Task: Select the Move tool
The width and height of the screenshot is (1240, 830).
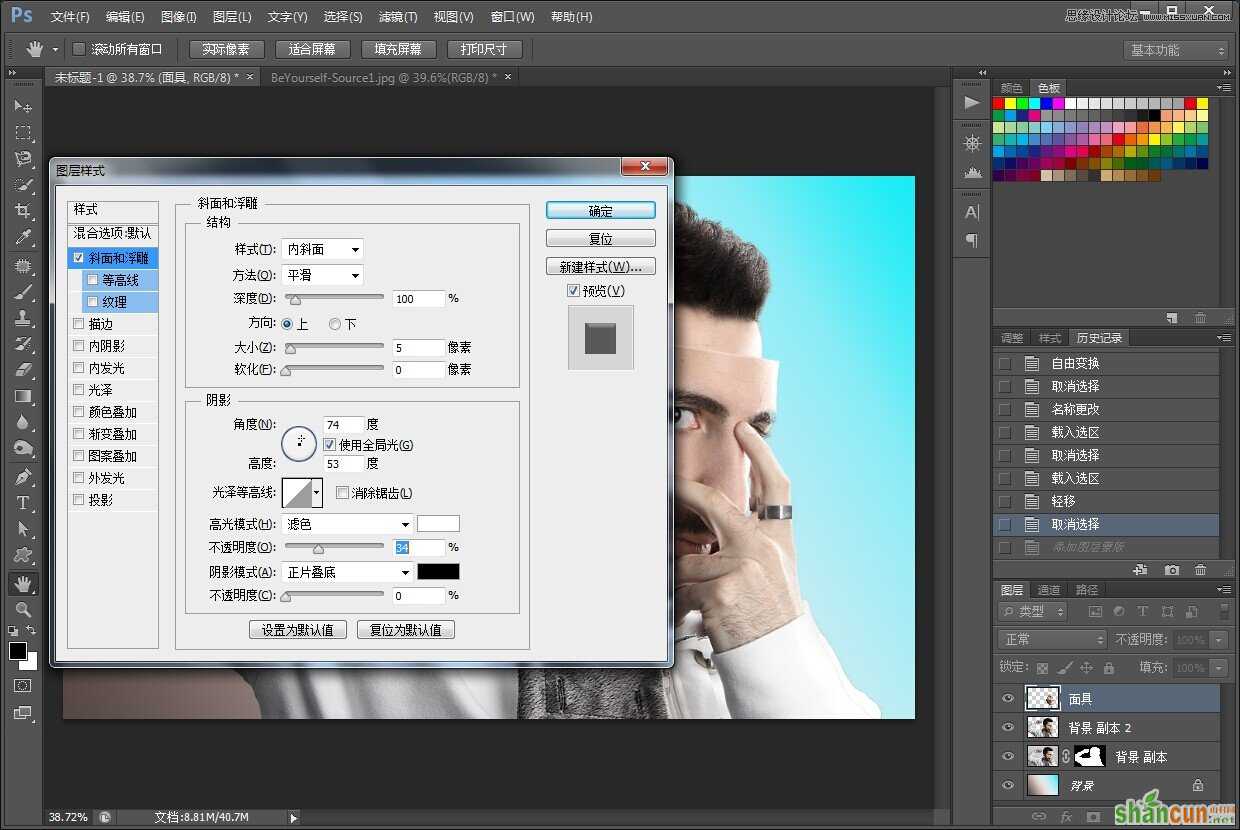Action: point(22,106)
